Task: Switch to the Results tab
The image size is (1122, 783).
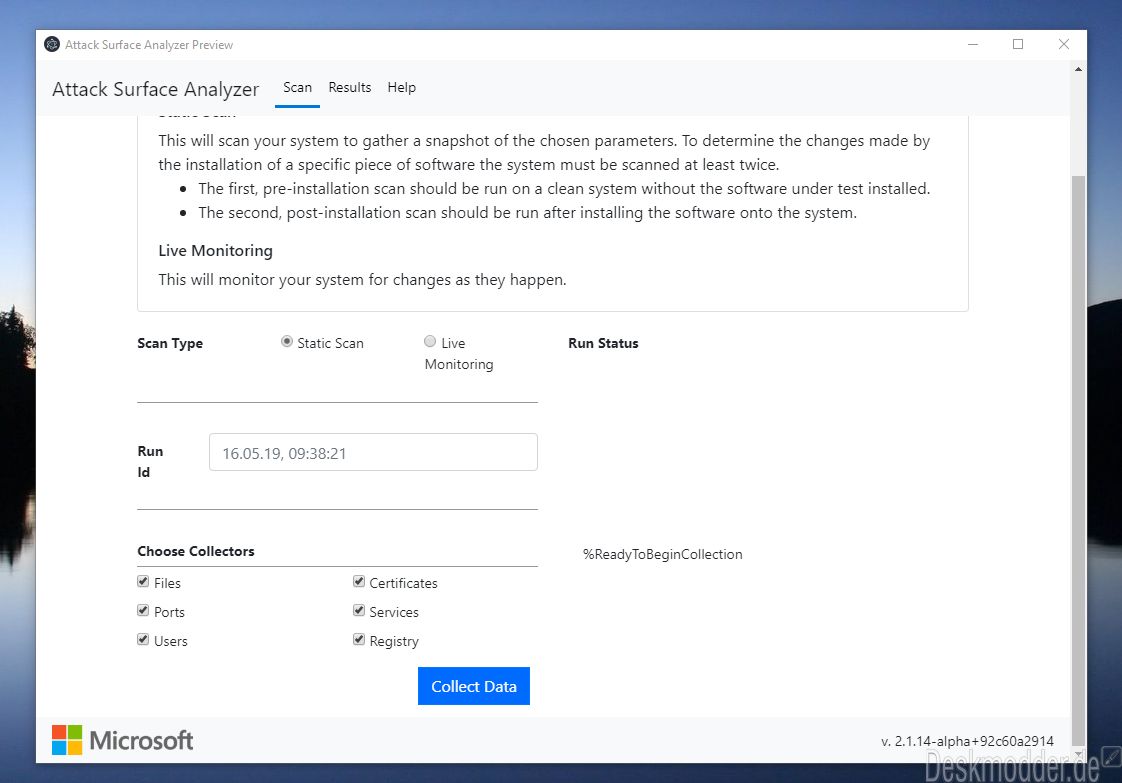Action: tap(350, 87)
